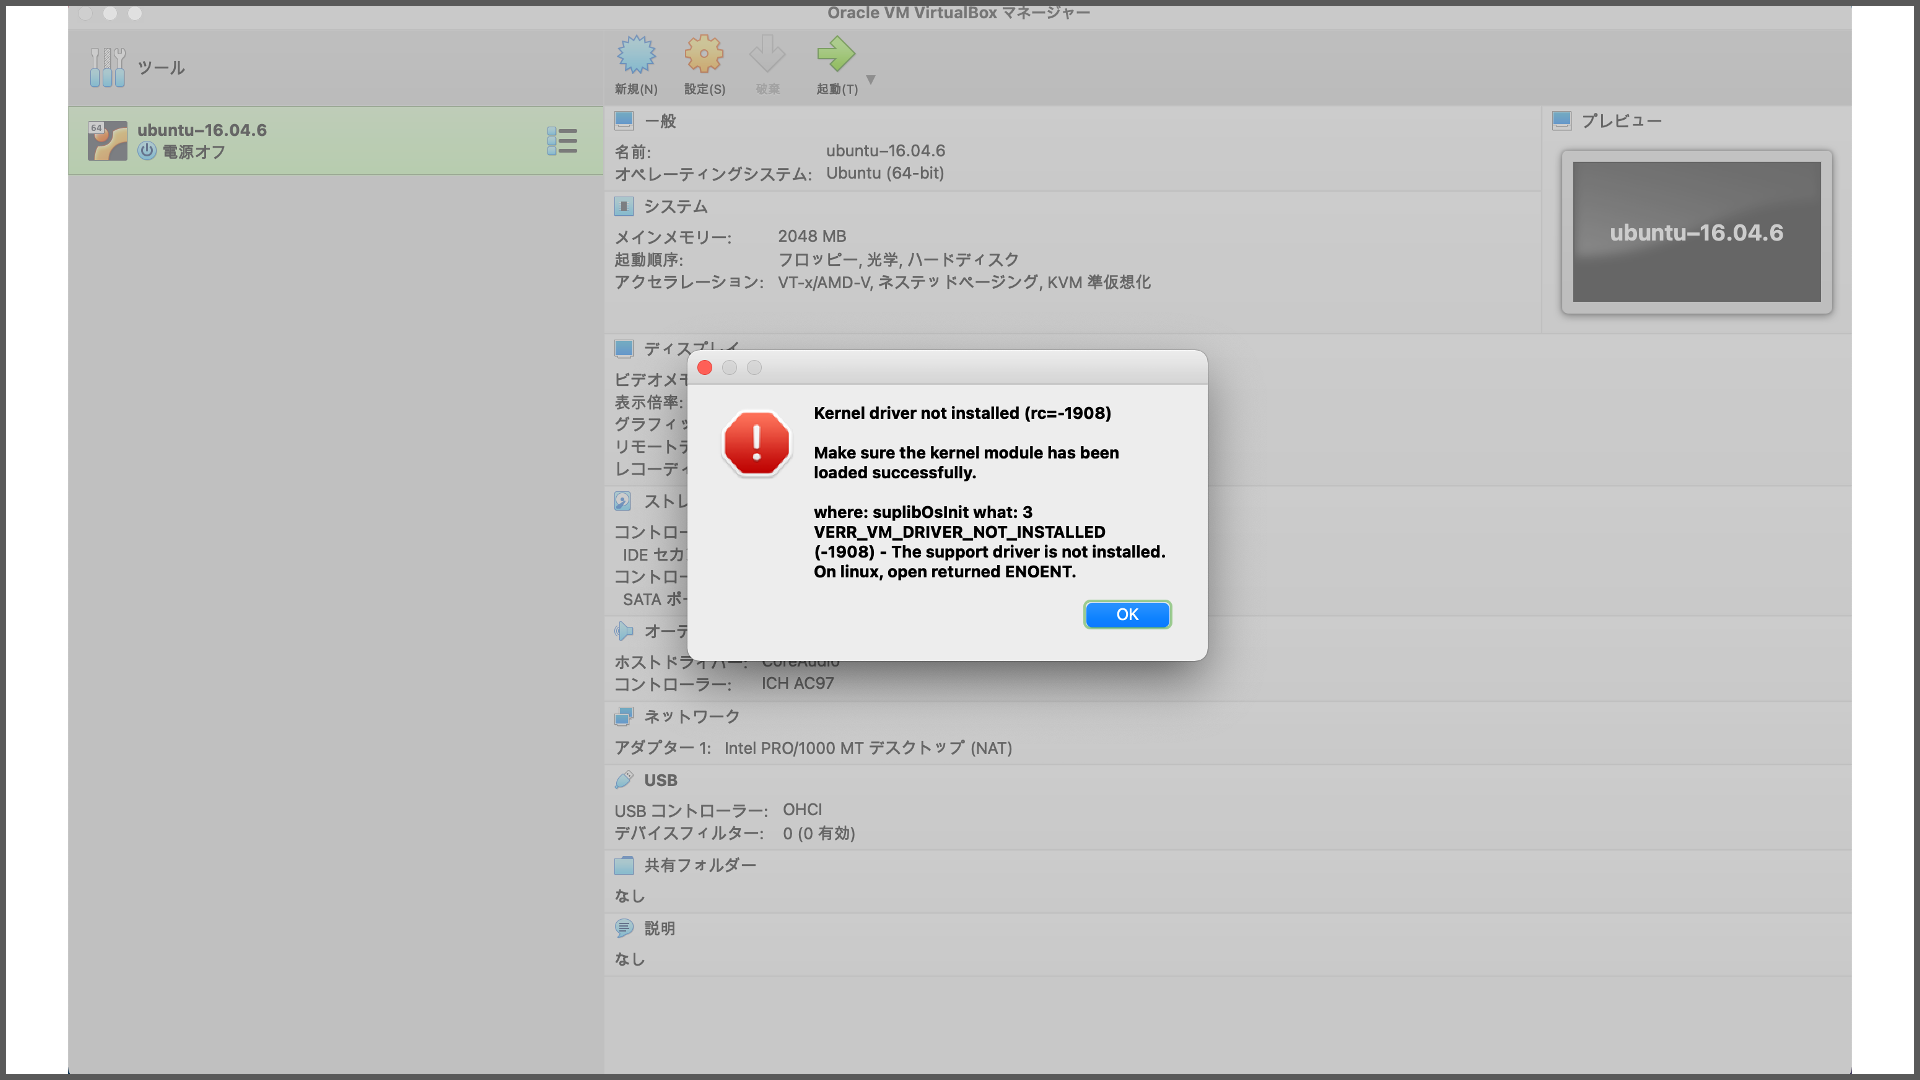
Task: Open the General (一般) section heading
Action: (660, 121)
